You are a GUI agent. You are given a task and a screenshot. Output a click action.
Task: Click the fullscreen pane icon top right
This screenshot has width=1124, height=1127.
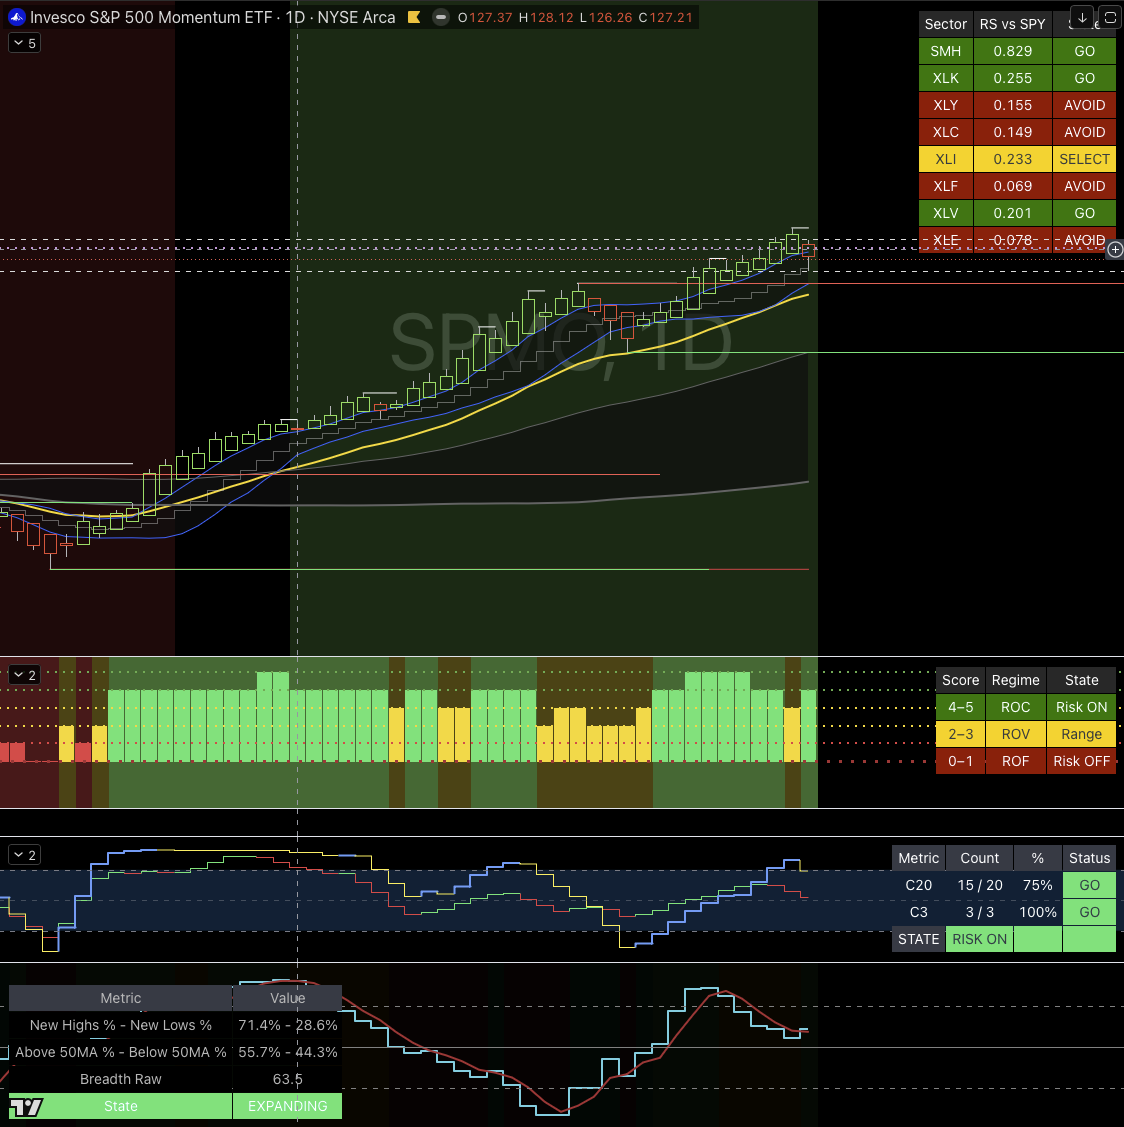click(x=1110, y=17)
